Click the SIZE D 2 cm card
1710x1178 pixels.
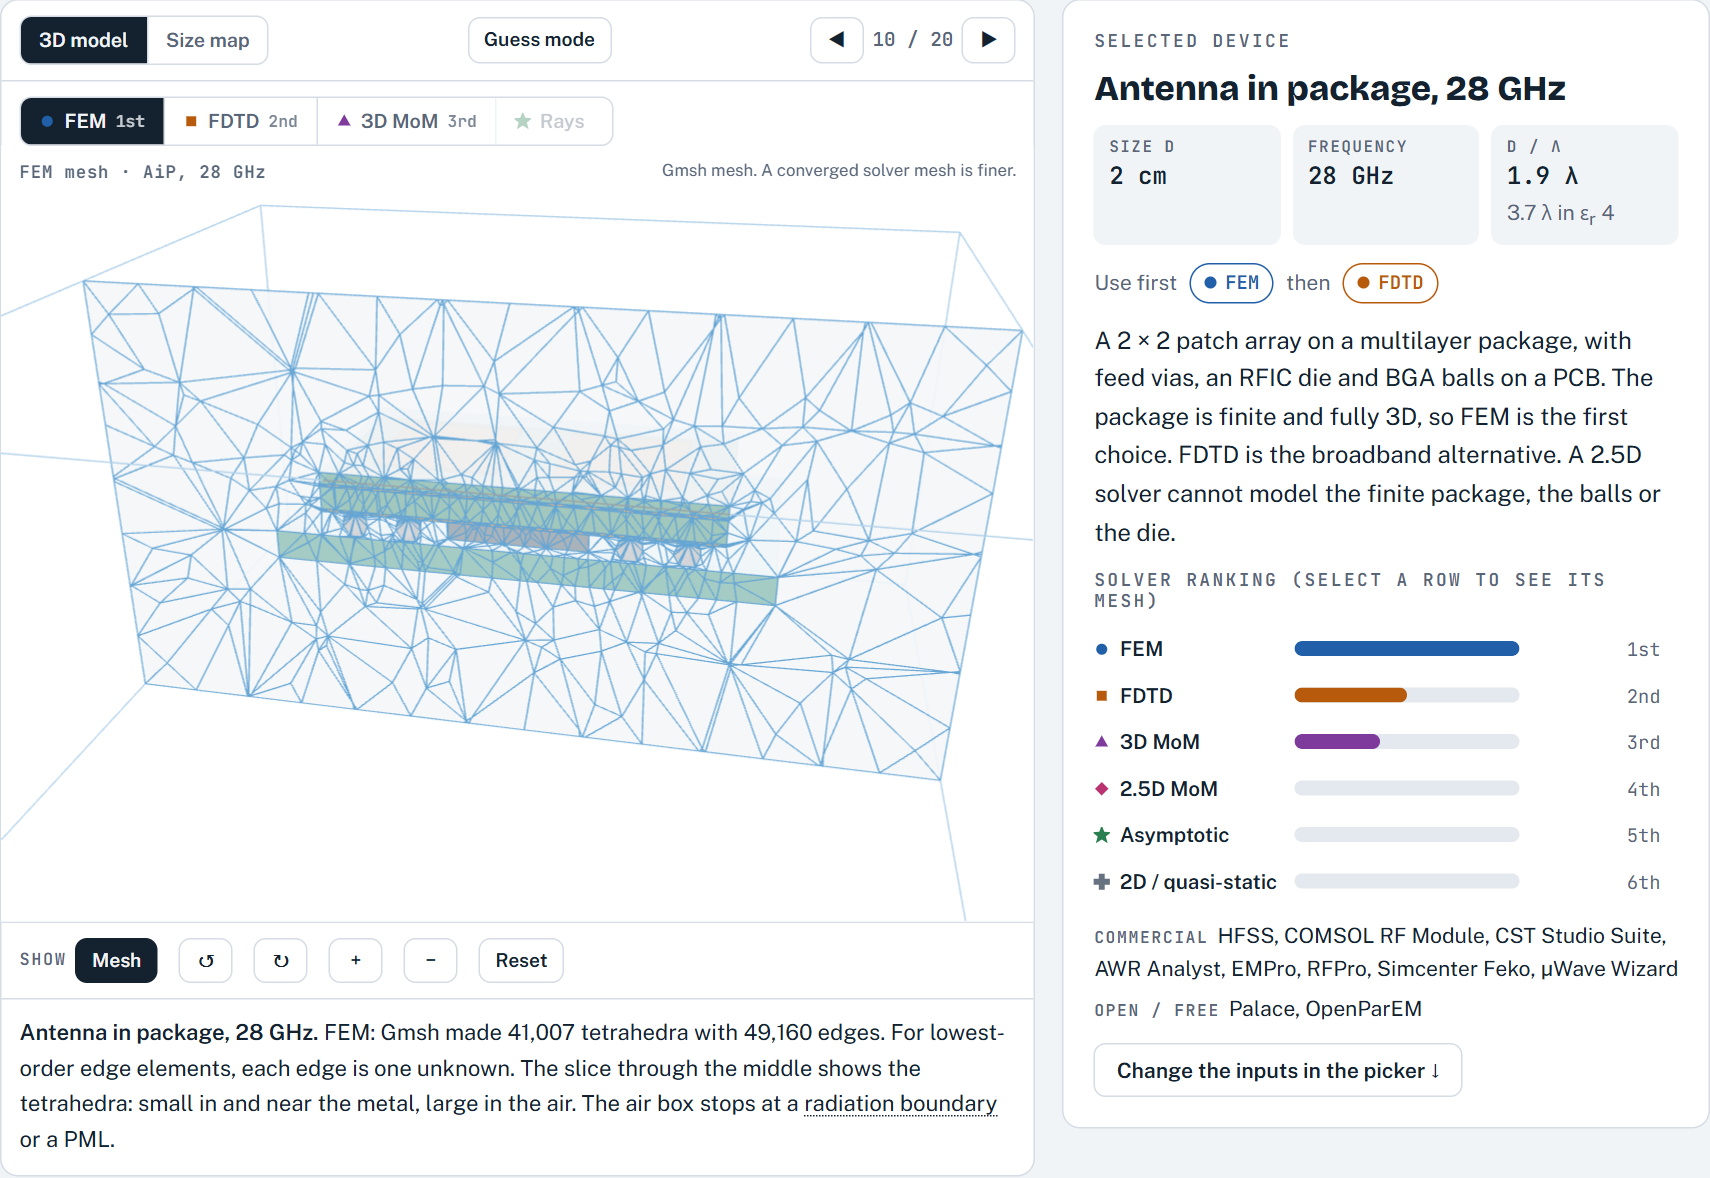(x=1187, y=184)
